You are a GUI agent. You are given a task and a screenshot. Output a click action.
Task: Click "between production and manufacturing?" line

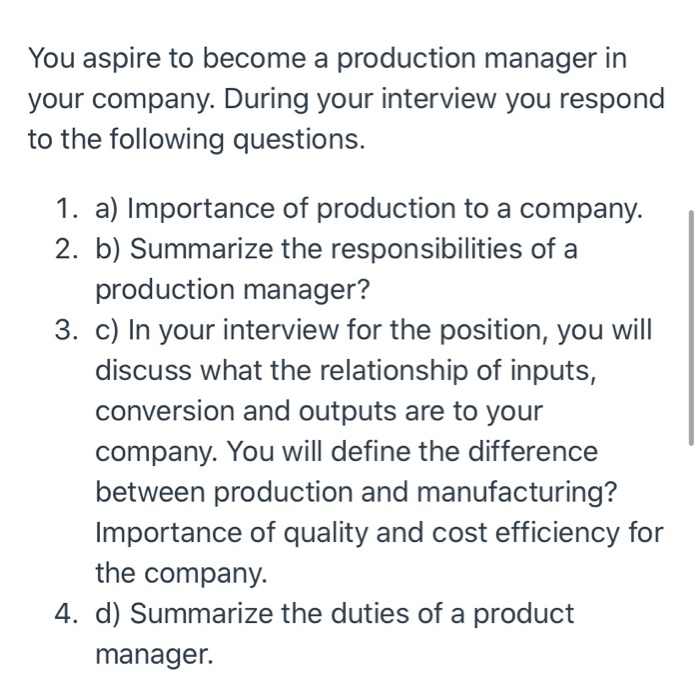[x=356, y=492]
